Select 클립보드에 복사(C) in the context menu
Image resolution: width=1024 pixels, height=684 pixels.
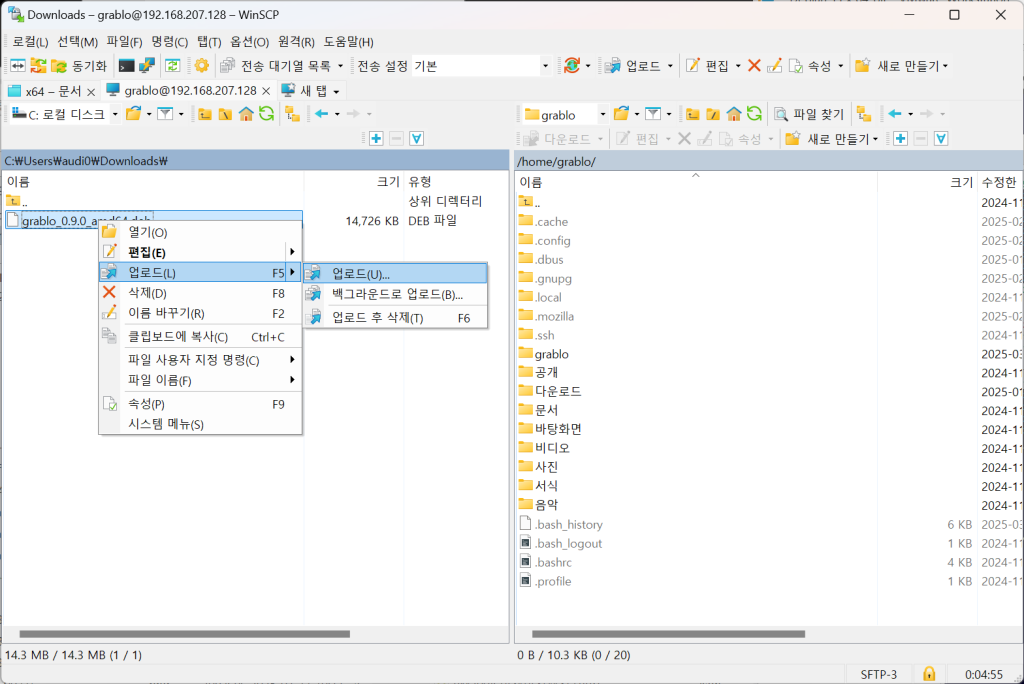(x=200, y=337)
